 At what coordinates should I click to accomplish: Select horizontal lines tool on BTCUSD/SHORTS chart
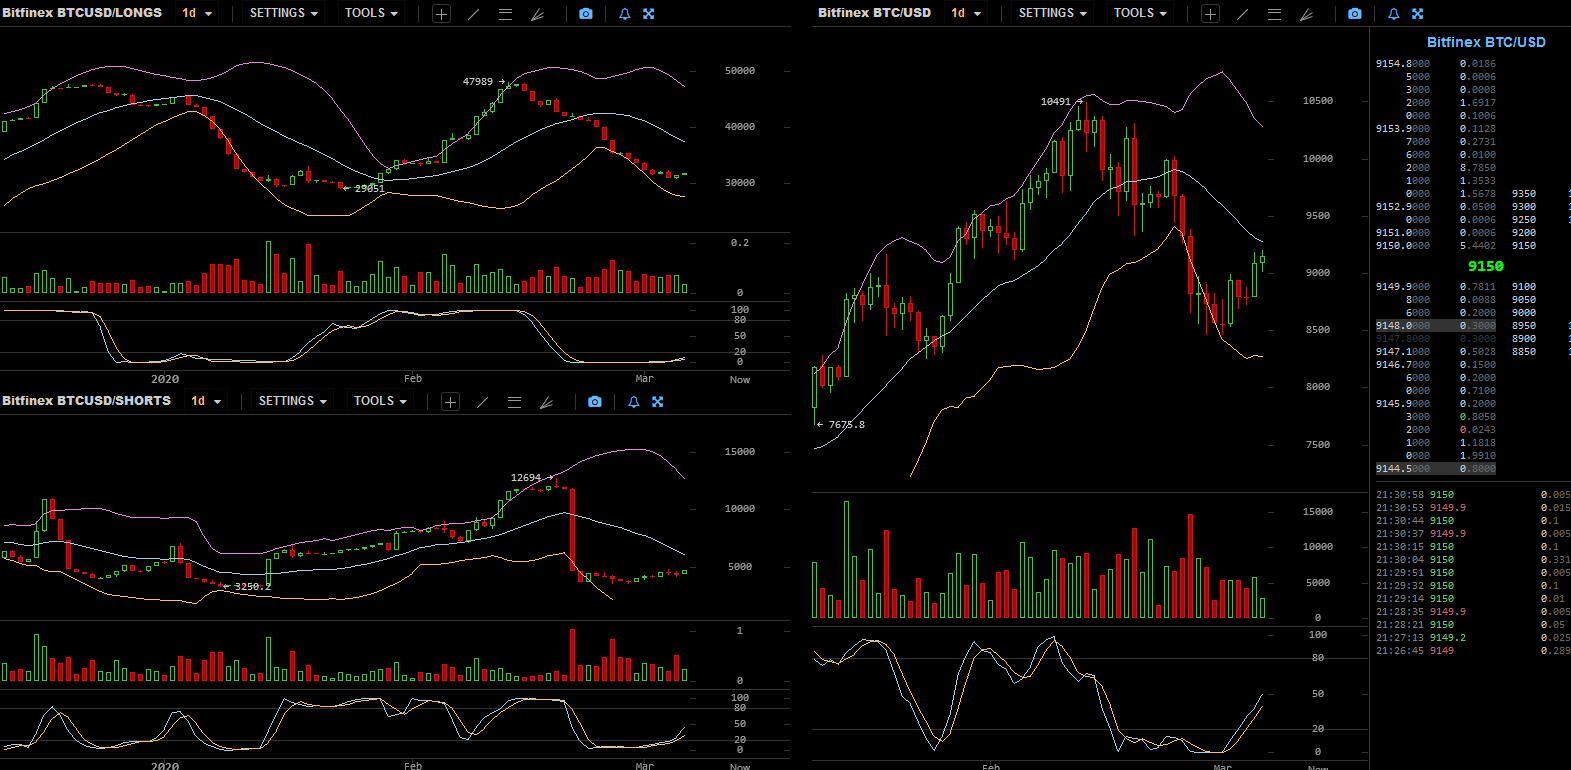pyautogui.click(x=514, y=402)
